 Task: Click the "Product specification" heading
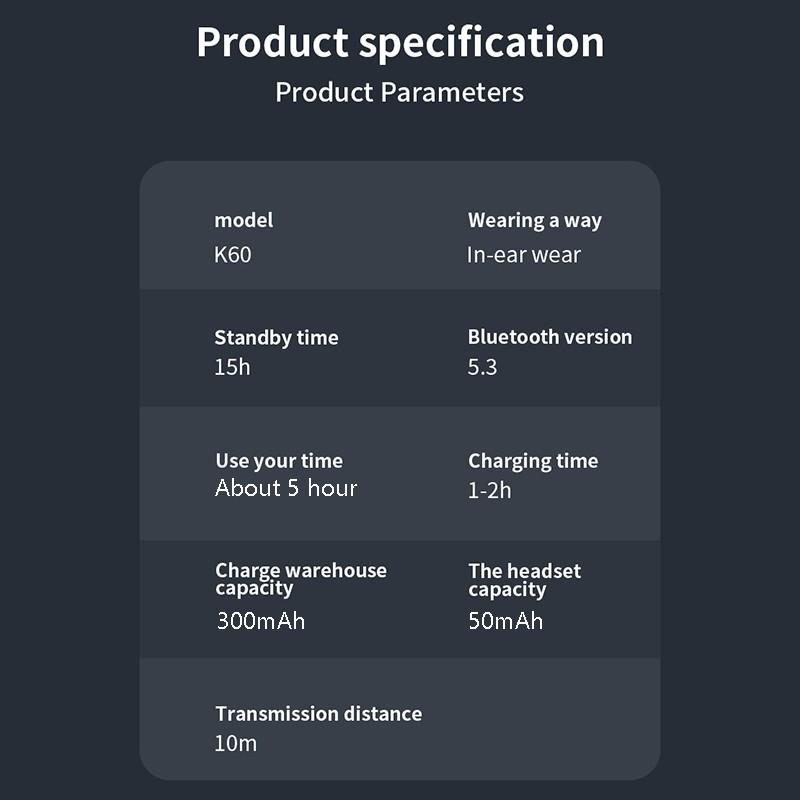[400, 43]
